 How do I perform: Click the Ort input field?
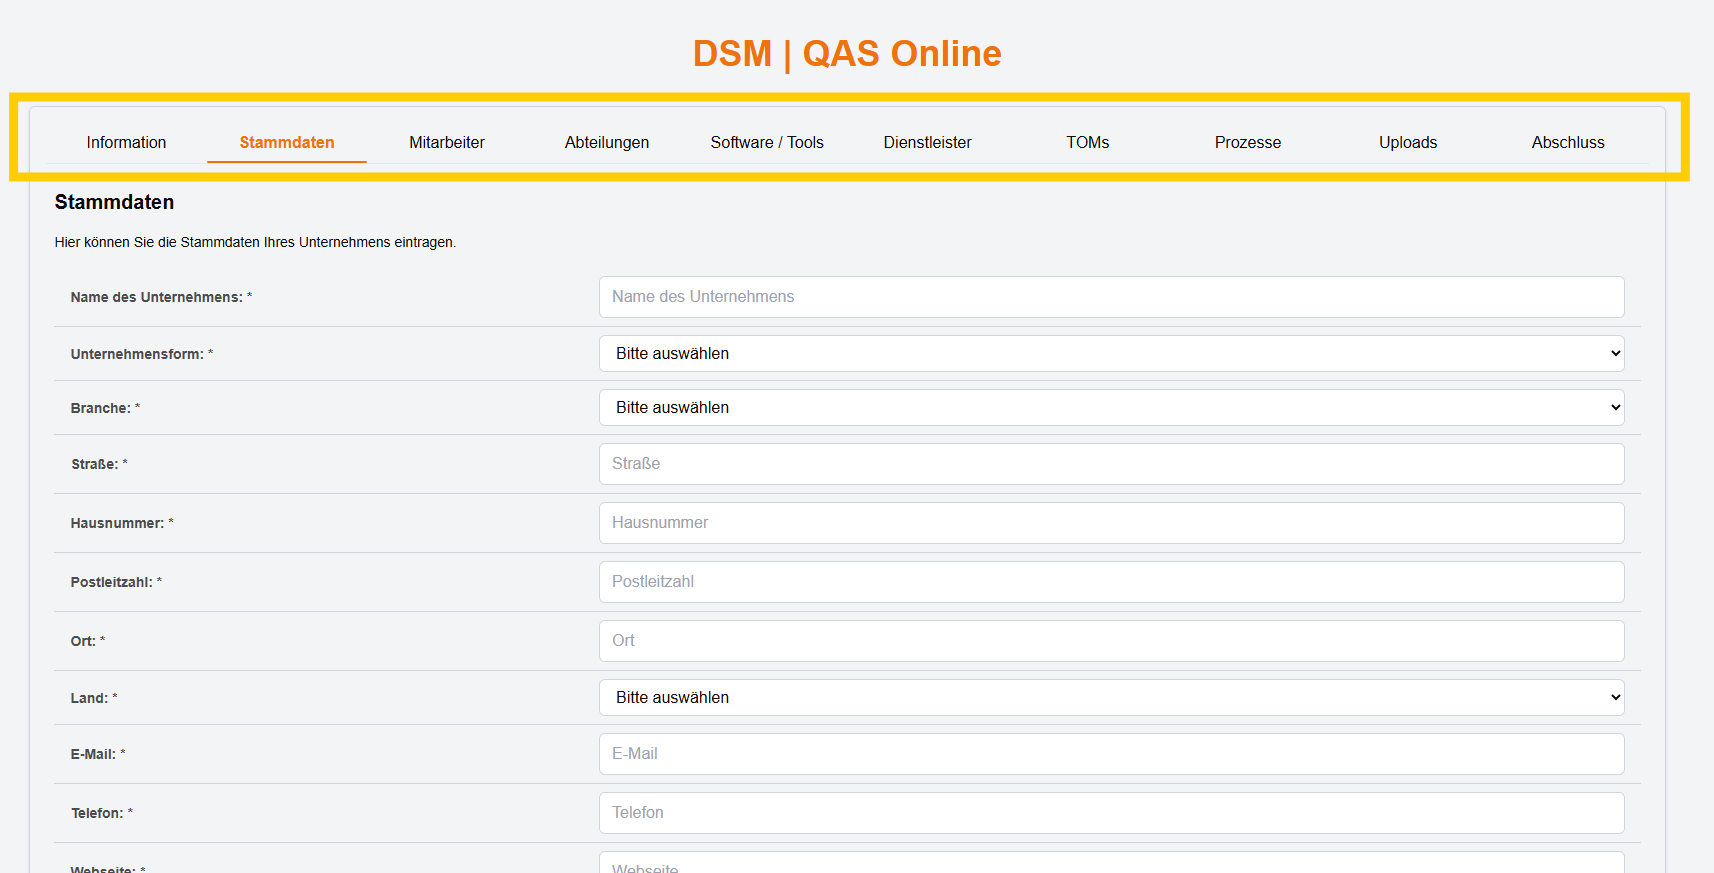tap(1111, 641)
